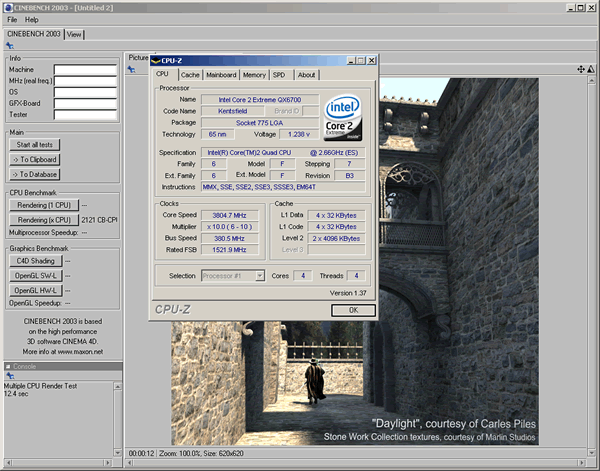Click the triangle icon beside the move arrows
This screenshot has width=600, height=471.
tap(591, 69)
